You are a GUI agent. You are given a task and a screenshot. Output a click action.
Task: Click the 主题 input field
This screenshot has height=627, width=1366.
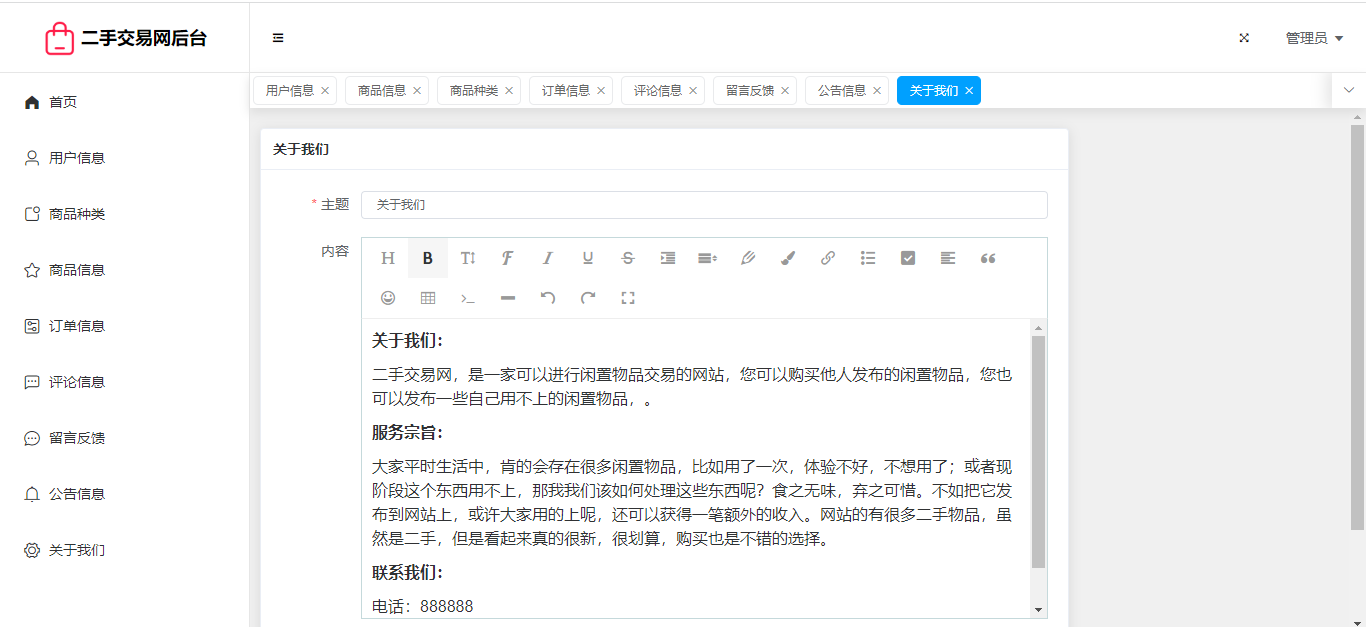point(704,205)
